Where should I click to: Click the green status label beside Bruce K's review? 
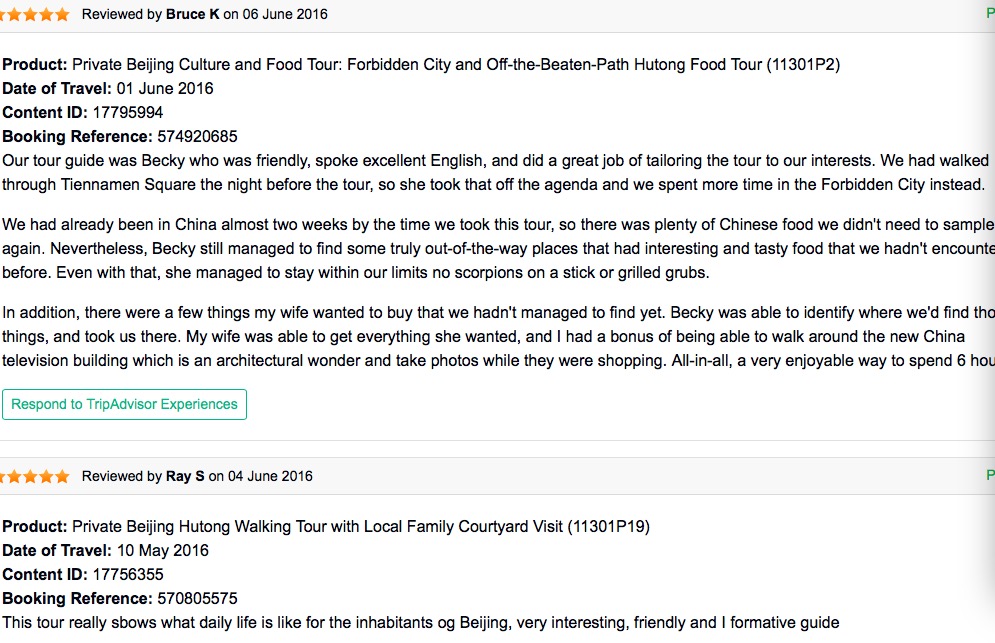[989, 15]
